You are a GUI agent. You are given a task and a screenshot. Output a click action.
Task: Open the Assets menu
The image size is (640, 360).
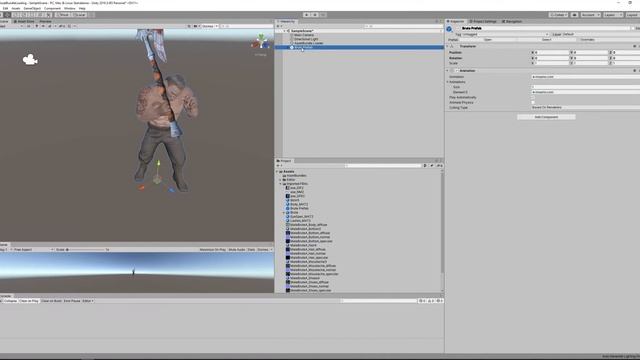[x=16, y=8]
